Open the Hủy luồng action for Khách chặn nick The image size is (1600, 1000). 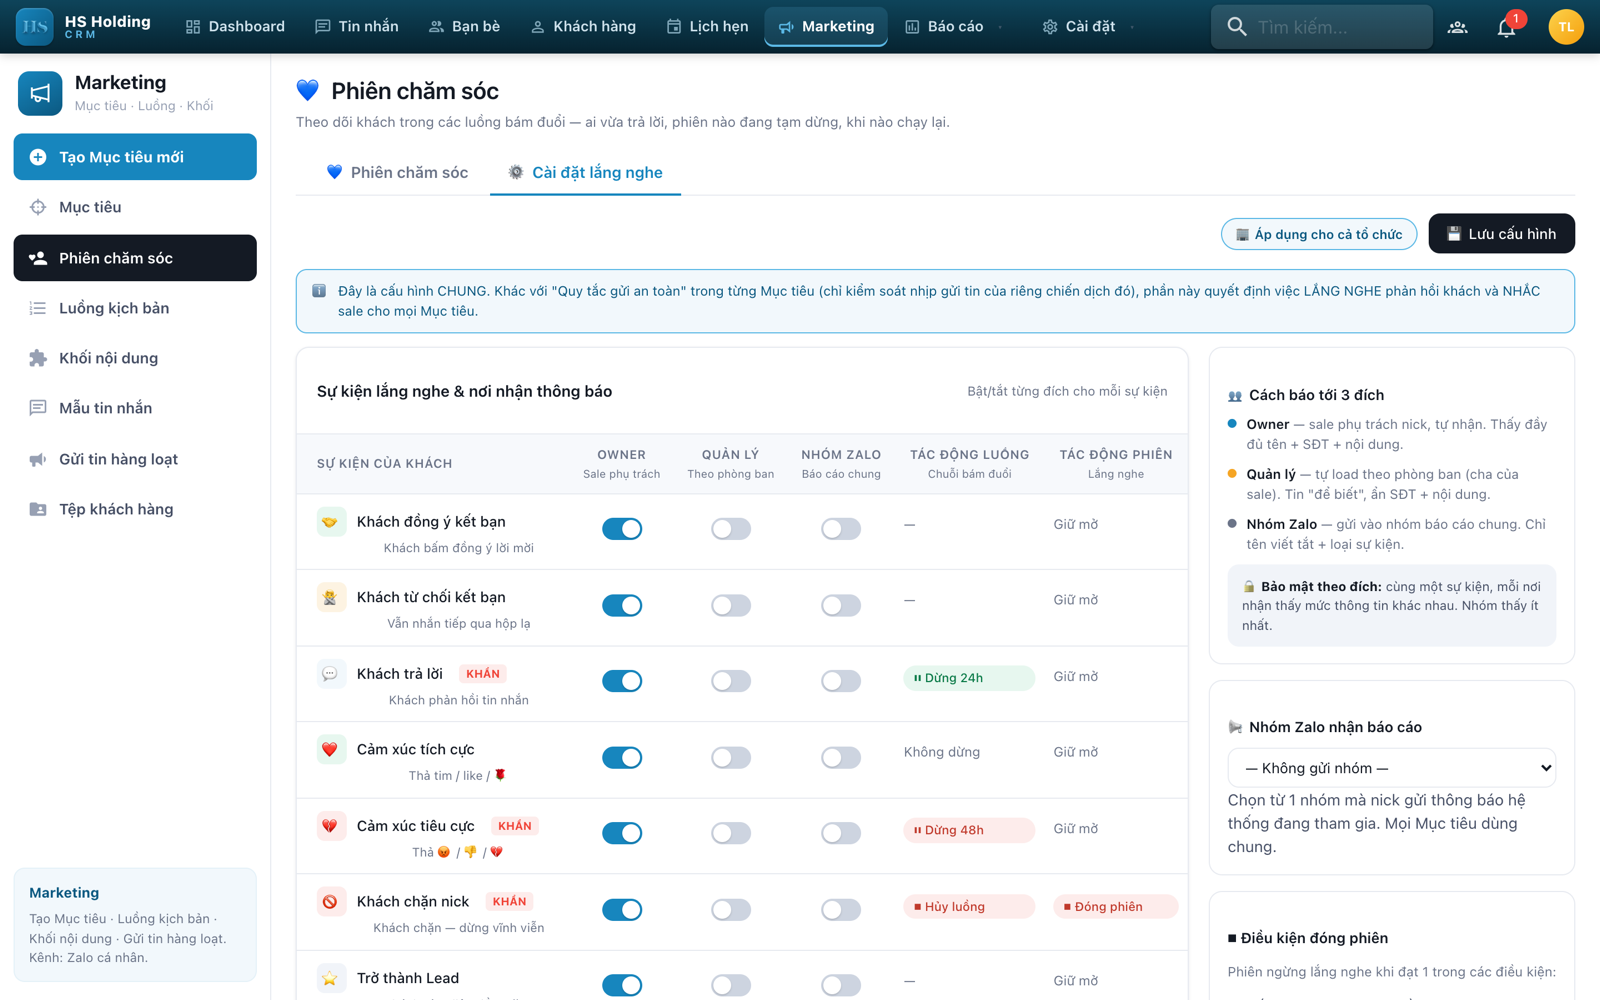click(969, 906)
